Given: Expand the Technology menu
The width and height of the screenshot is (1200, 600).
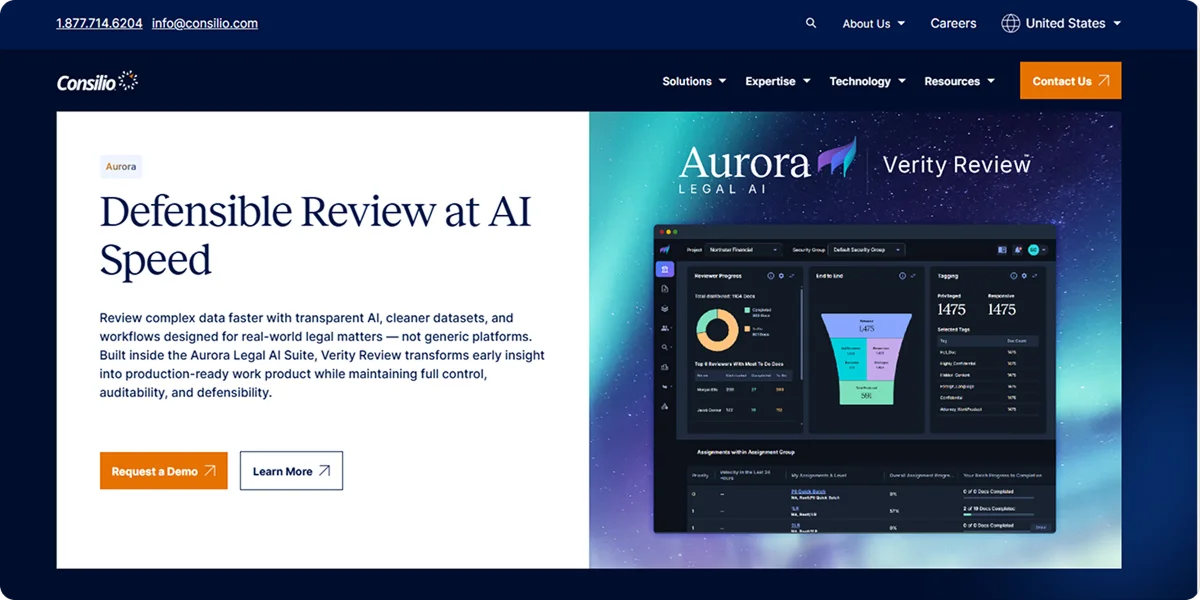Looking at the screenshot, I should (867, 81).
